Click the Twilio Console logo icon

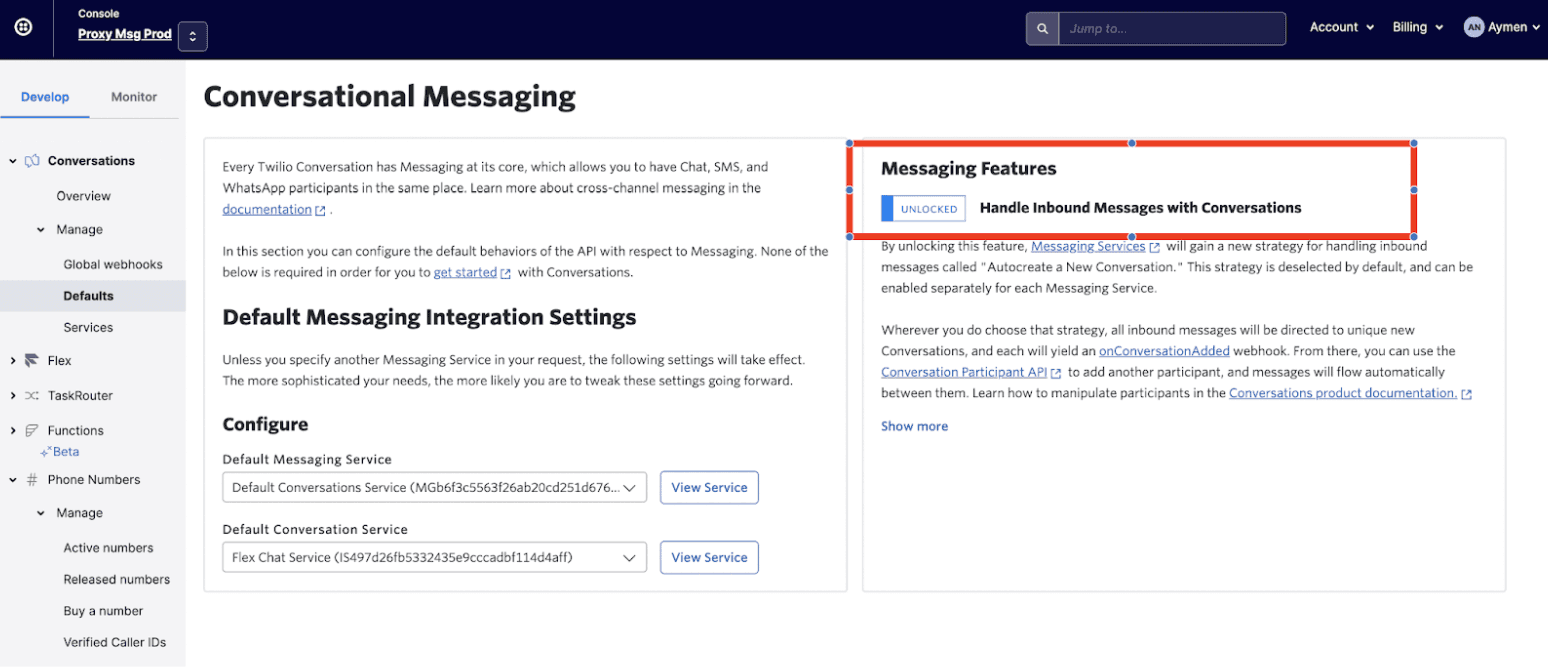pyautogui.click(x=22, y=27)
